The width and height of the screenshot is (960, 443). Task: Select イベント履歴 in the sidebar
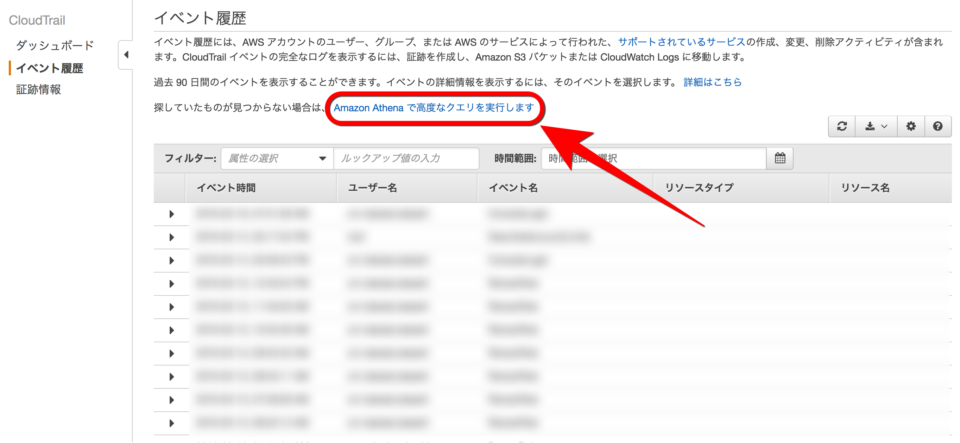point(50,68)
